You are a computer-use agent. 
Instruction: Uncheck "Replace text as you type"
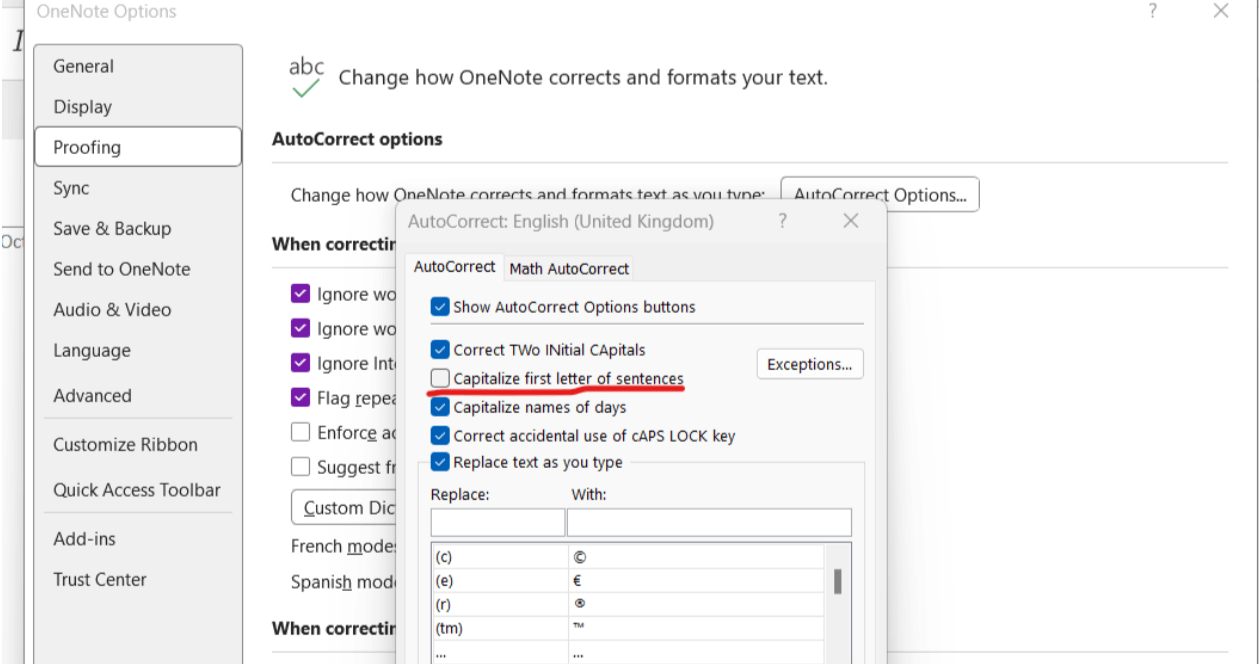(439, 462)
